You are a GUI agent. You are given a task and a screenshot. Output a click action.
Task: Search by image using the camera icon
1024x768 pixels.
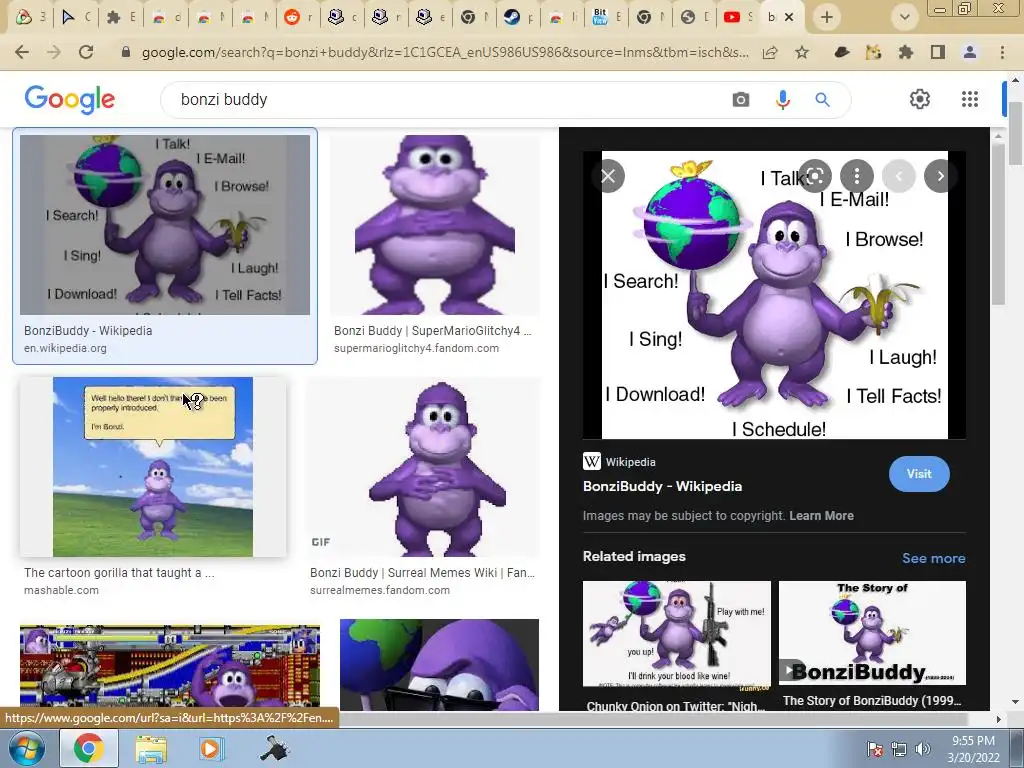tap(741, 100)
